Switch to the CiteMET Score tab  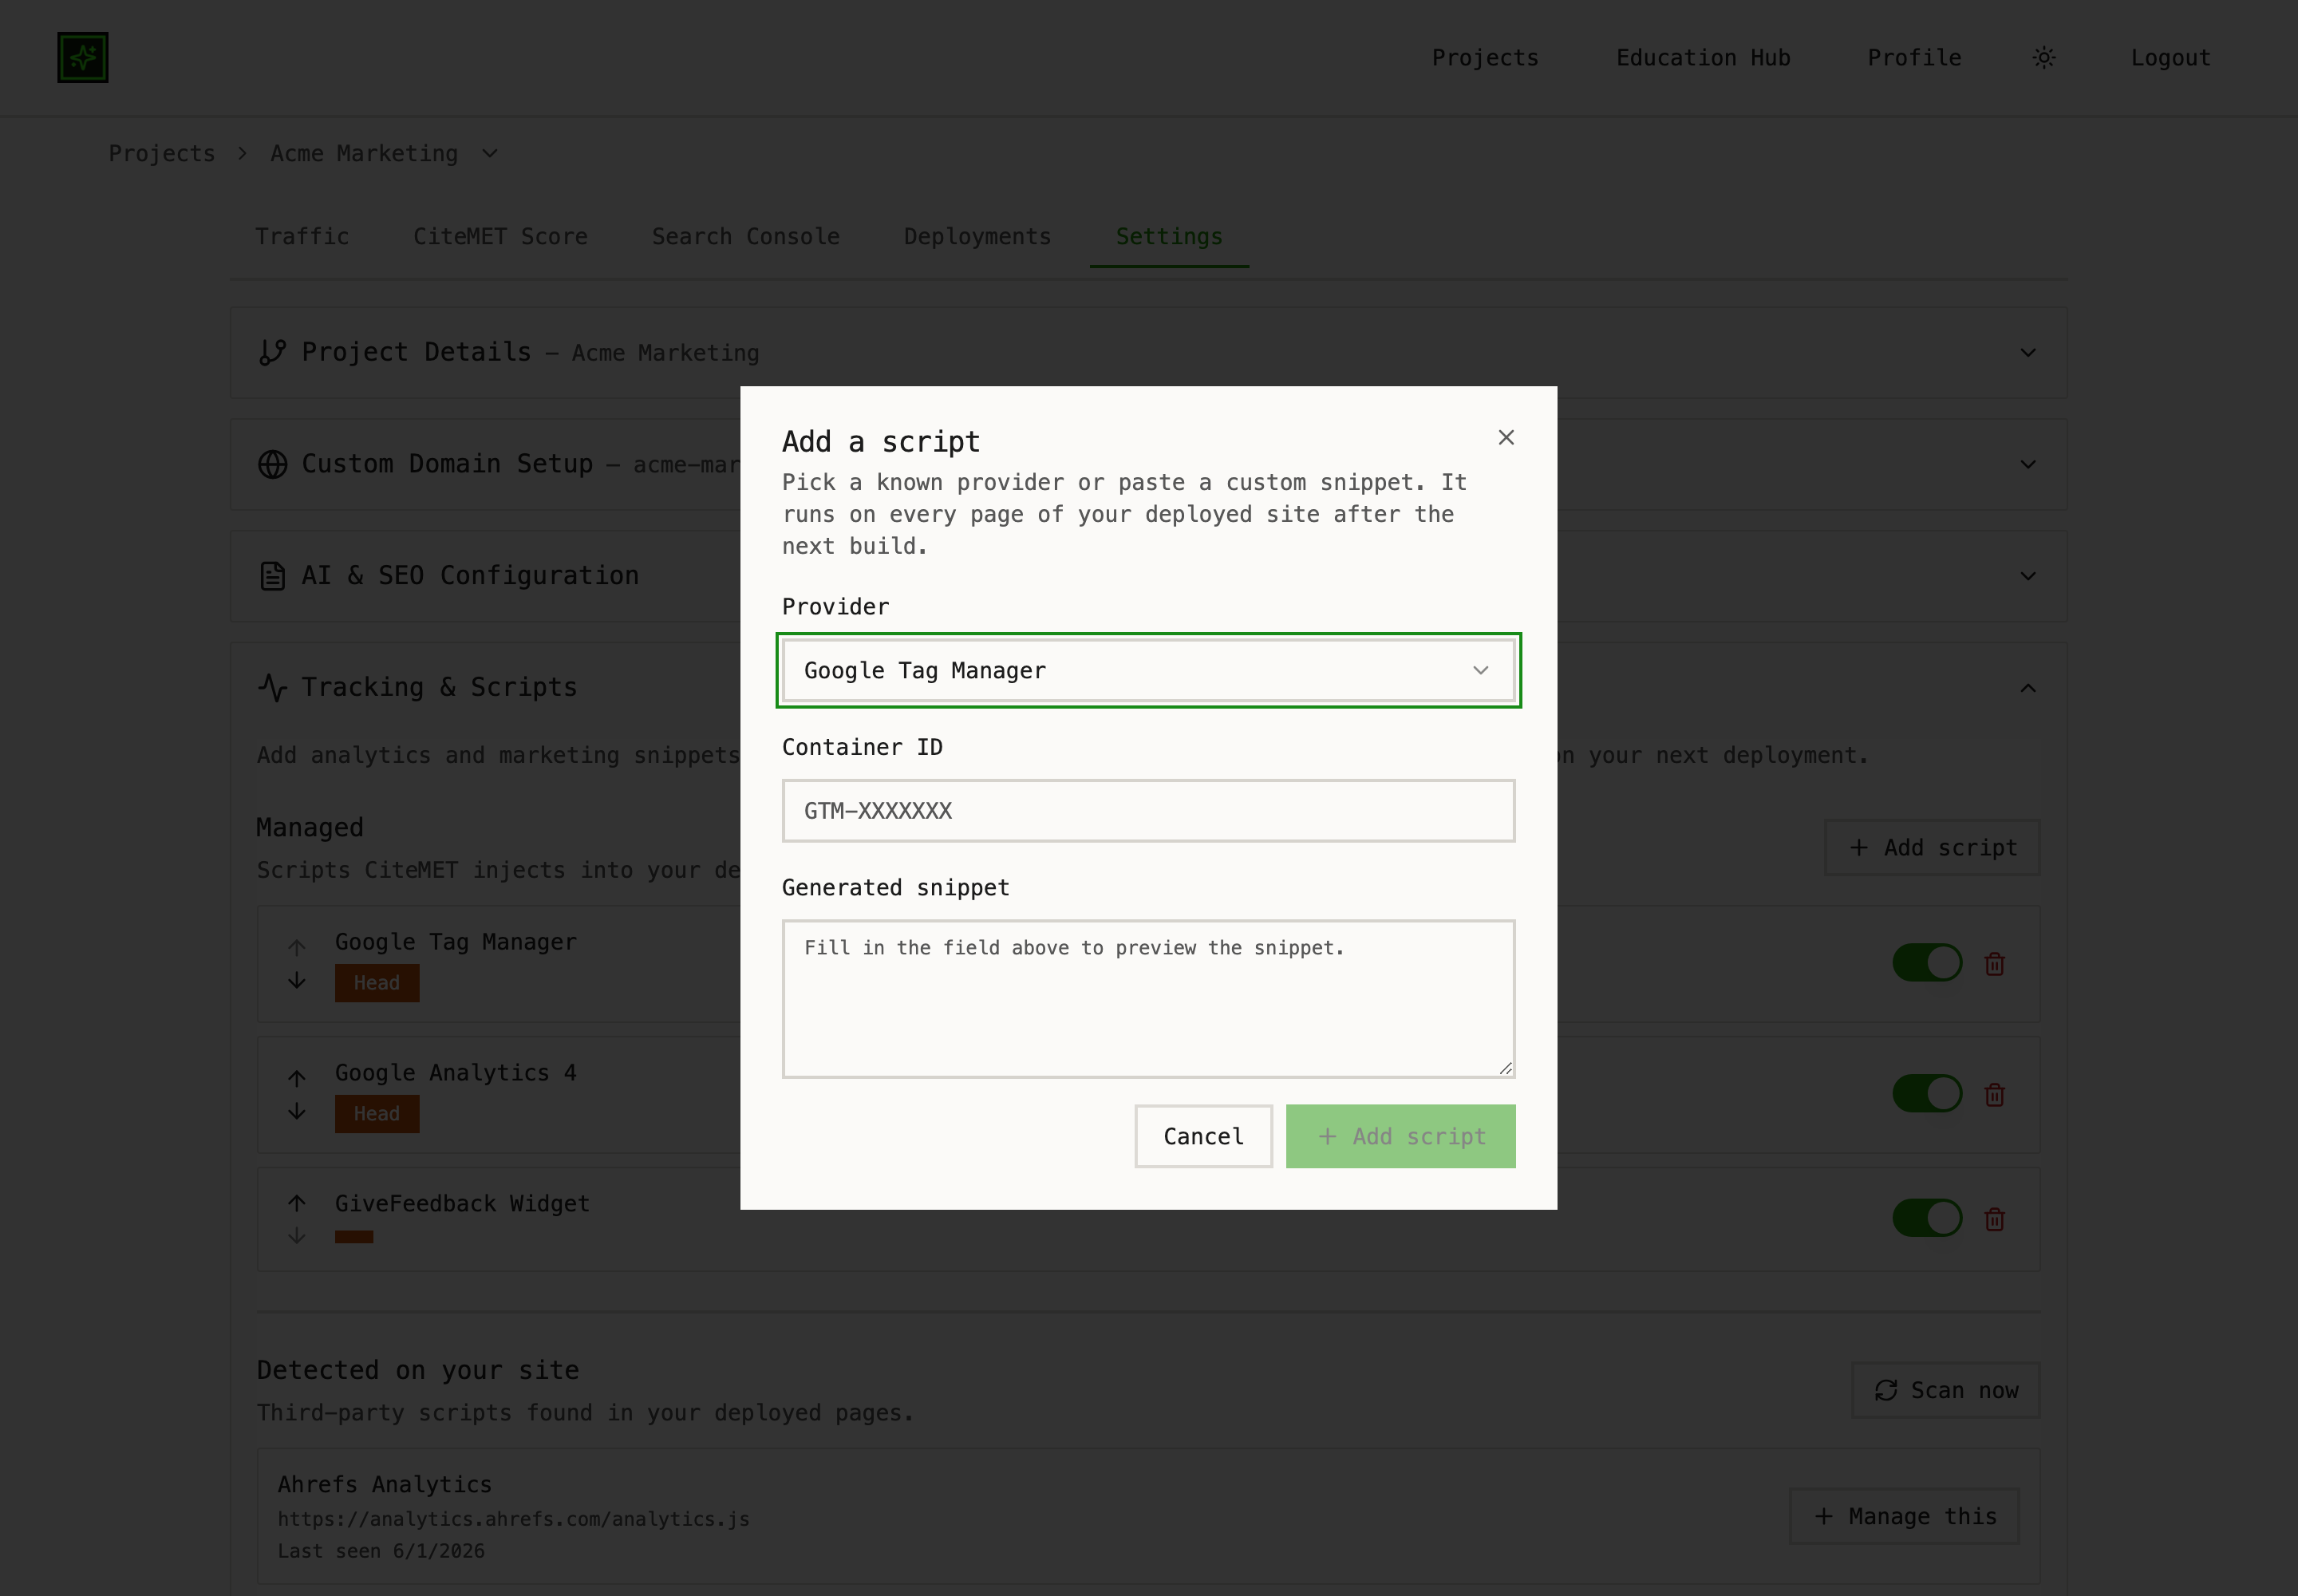(500, 236)
